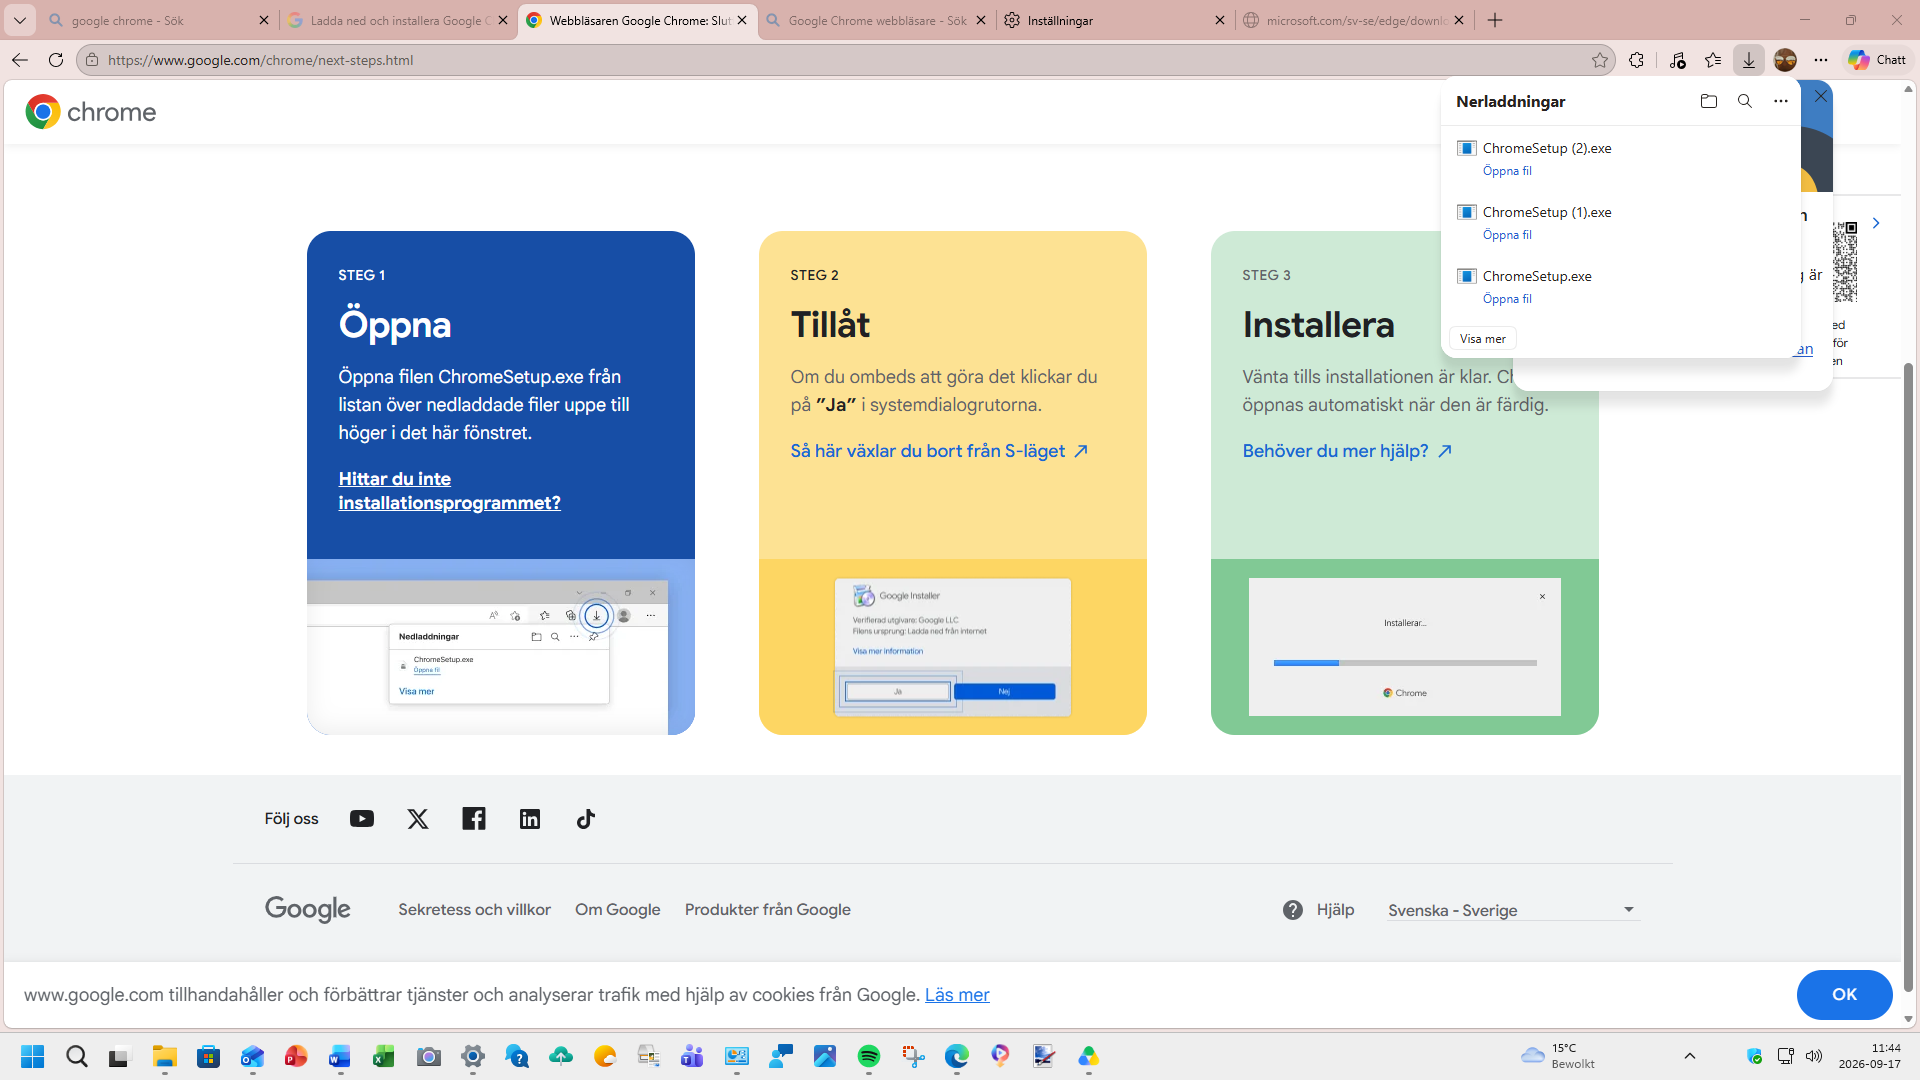This screenshot has width=1920, height=1080.
Task: Add page to favorites star icon
Action: 1600,60
